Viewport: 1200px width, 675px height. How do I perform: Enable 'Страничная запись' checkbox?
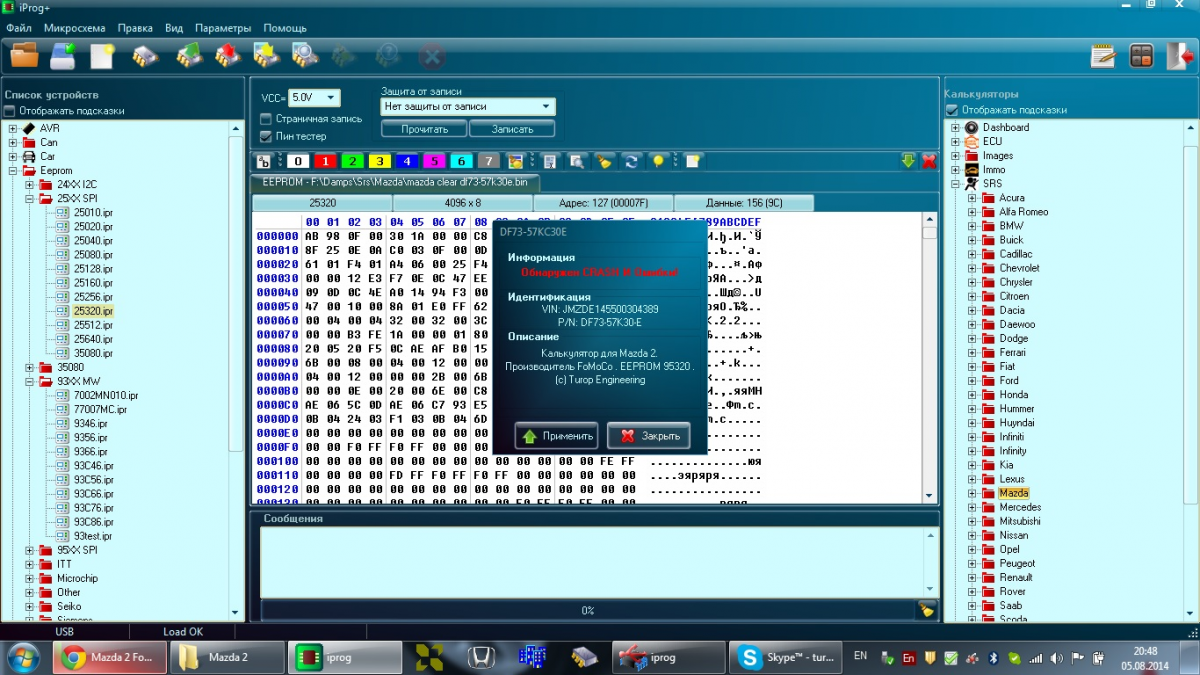[266, 118]
